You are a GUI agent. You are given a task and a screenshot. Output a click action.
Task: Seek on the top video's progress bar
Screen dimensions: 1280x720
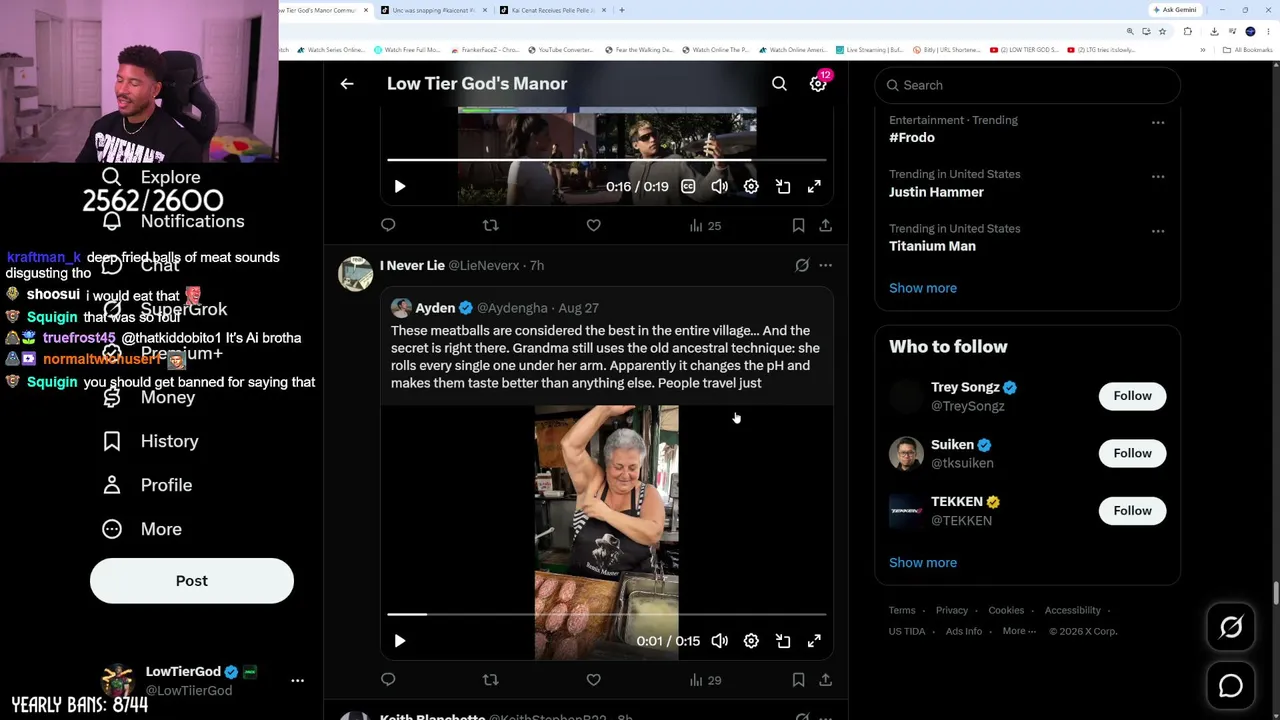pyautogui.click(x=607, y=160)
